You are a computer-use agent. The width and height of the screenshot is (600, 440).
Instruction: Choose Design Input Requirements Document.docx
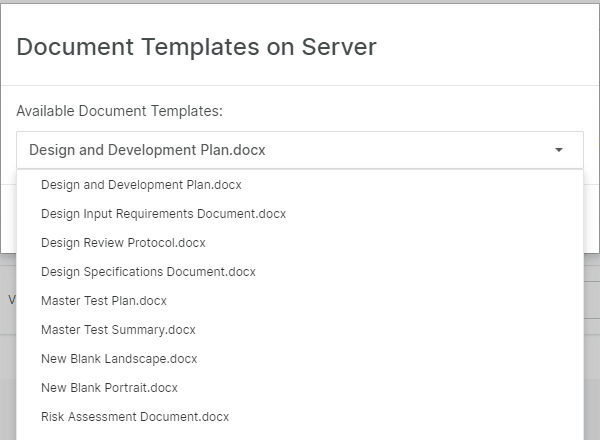[163, 213]
